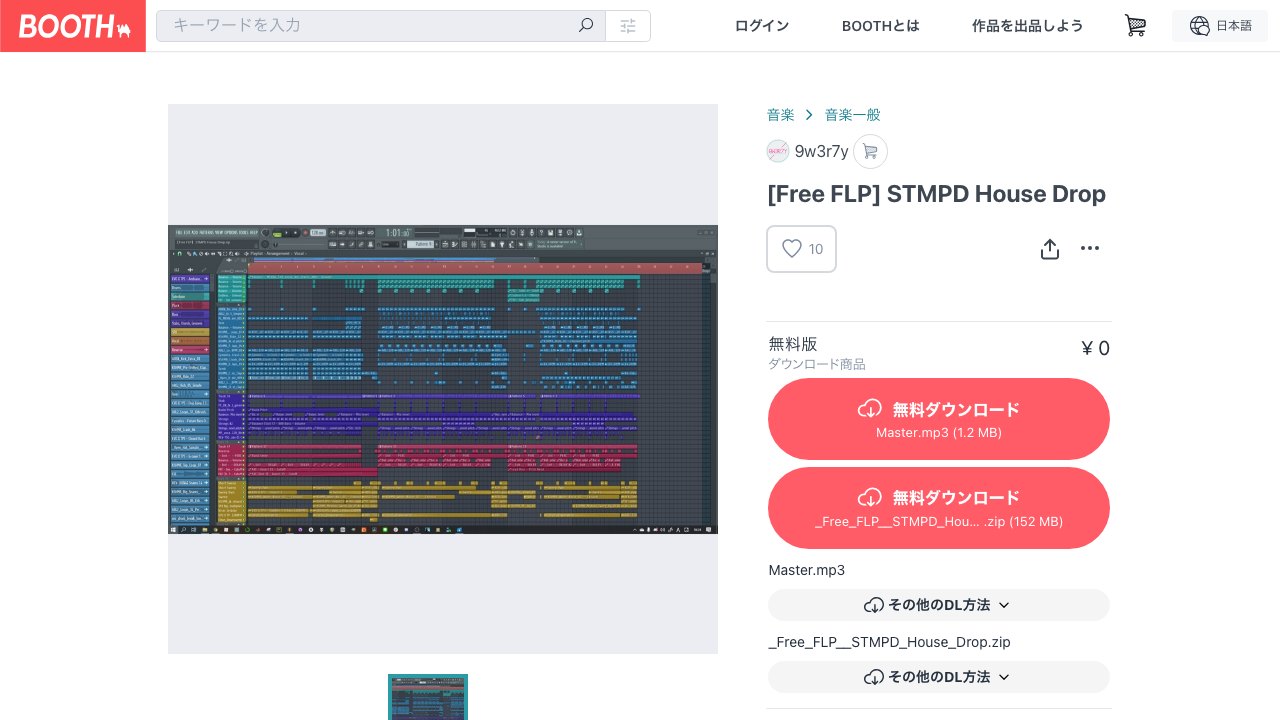Open the 9w3r7y shop name link
1280x720 pixels.
[x=821, y=151]
